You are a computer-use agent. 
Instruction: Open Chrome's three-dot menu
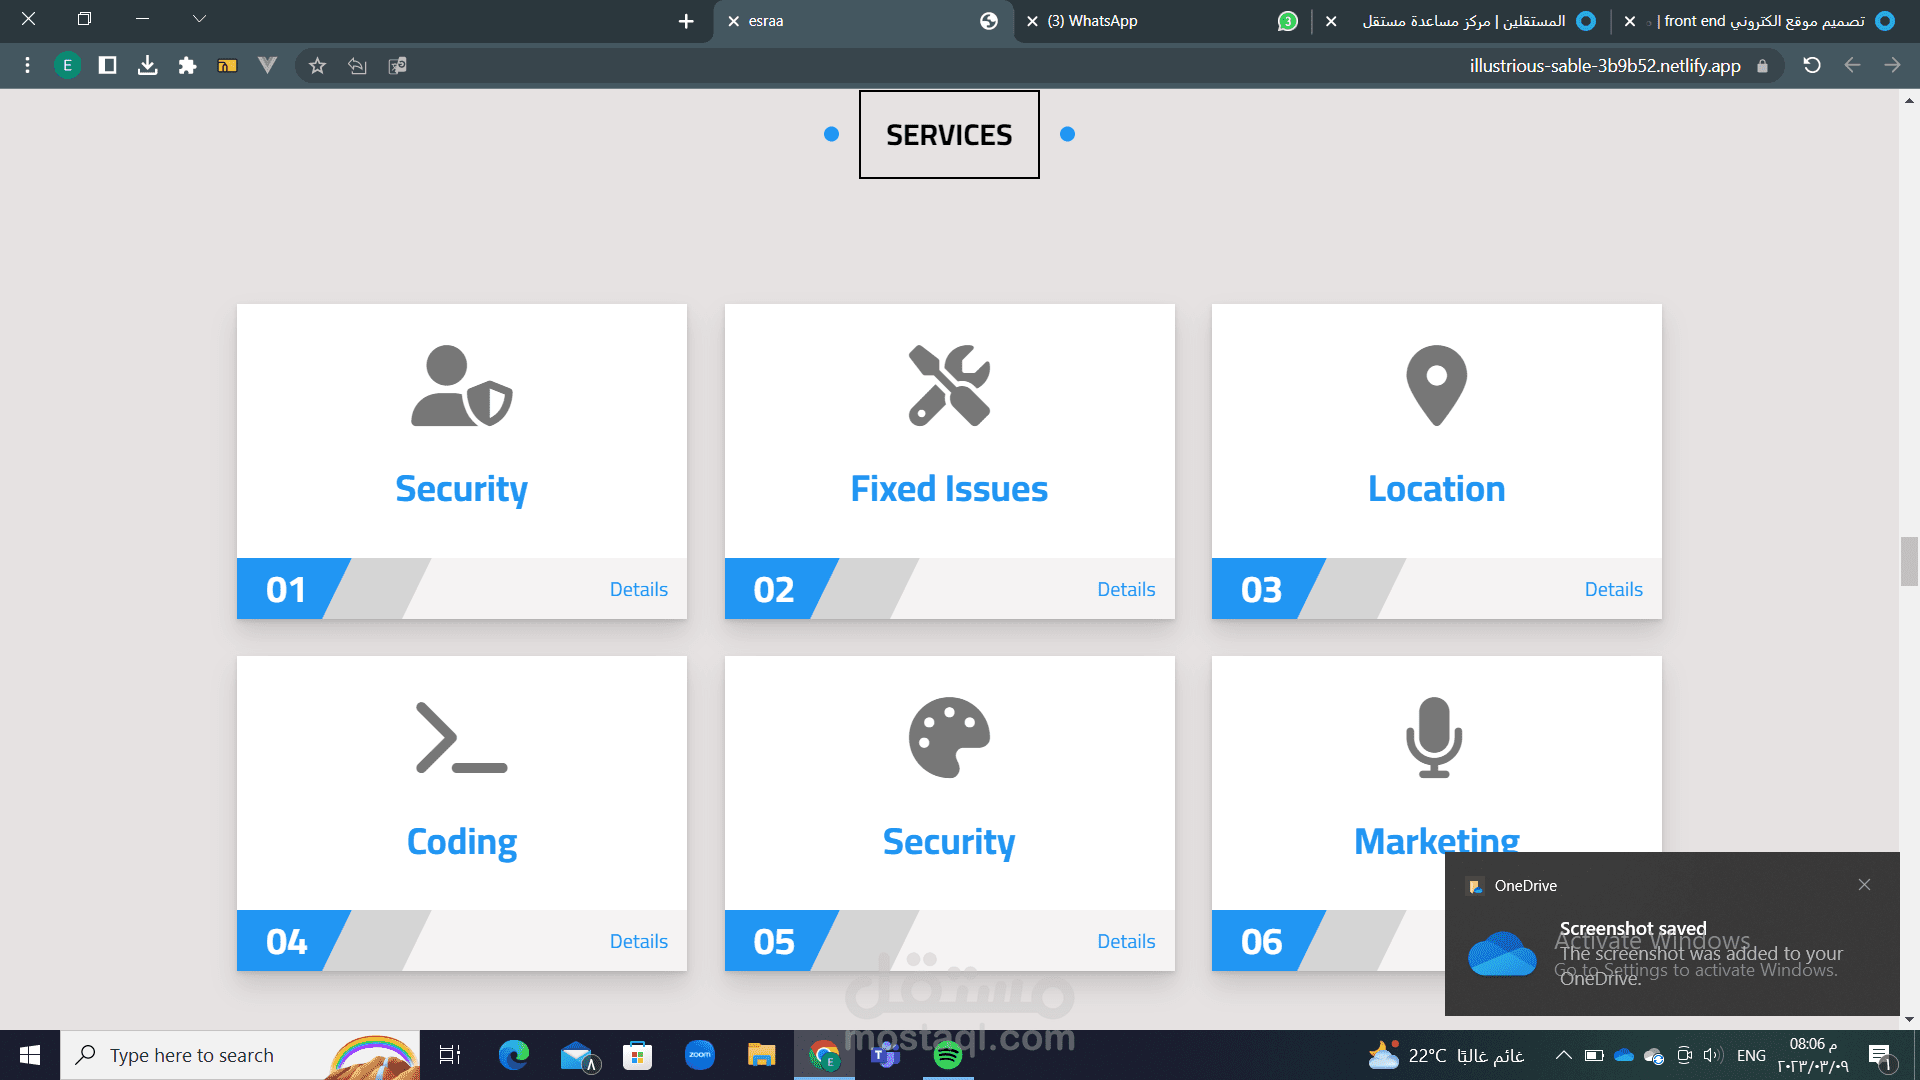(x=27, y=66)
